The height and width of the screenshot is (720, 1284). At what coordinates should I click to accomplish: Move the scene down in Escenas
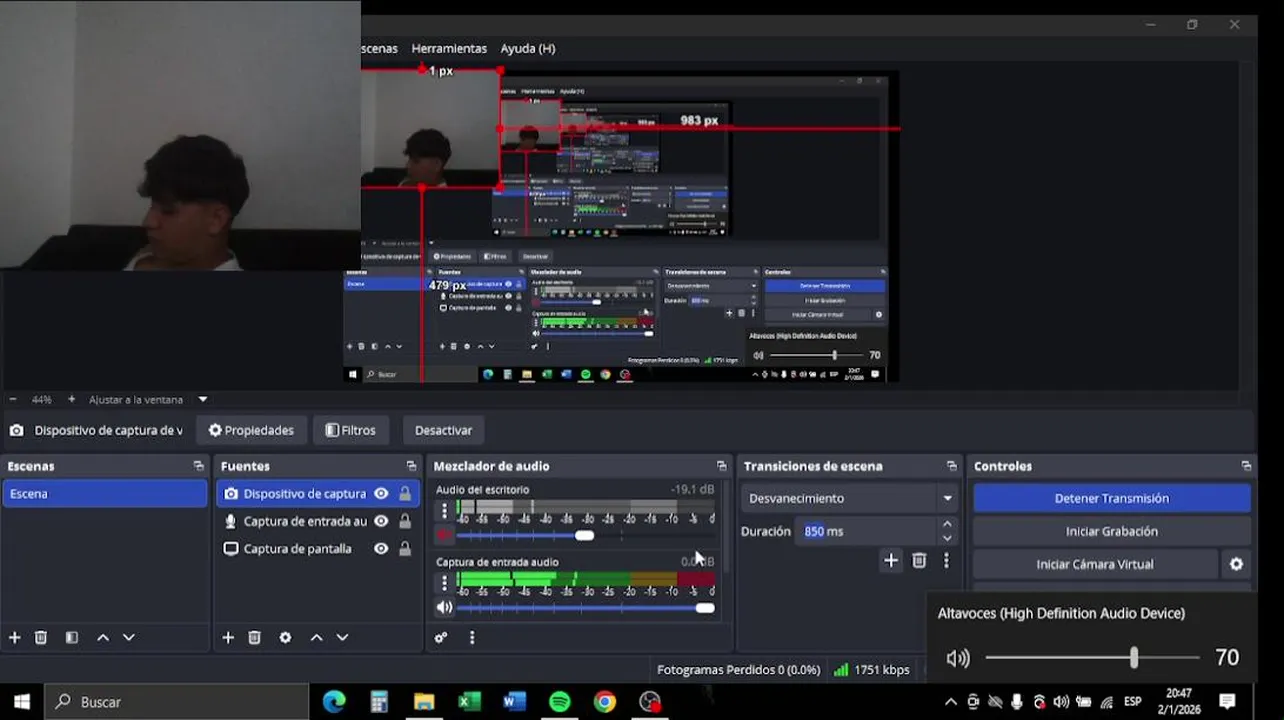pyautogui.click(x=128, y=638)
